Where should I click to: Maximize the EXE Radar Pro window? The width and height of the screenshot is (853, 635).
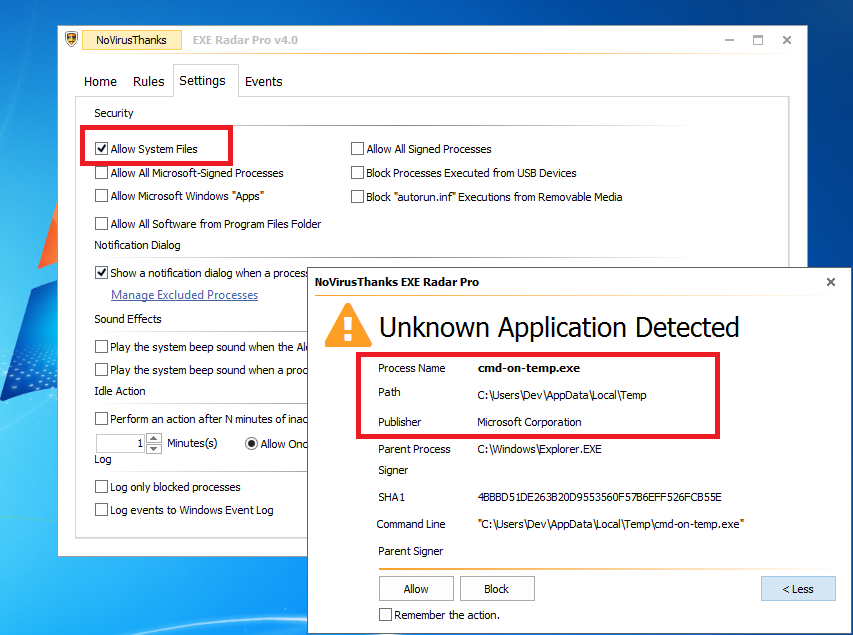tap(758, 40)
